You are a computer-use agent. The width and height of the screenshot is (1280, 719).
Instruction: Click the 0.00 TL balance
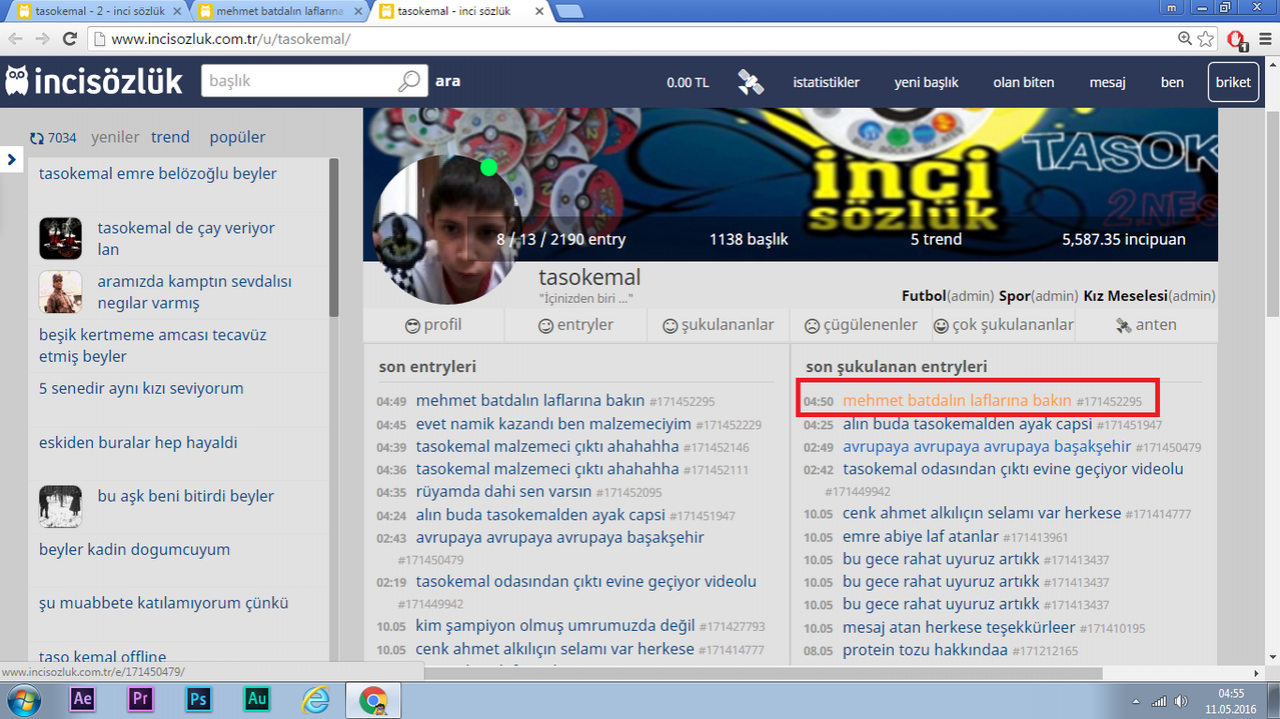pyautogui.click(x=688, y=83)
